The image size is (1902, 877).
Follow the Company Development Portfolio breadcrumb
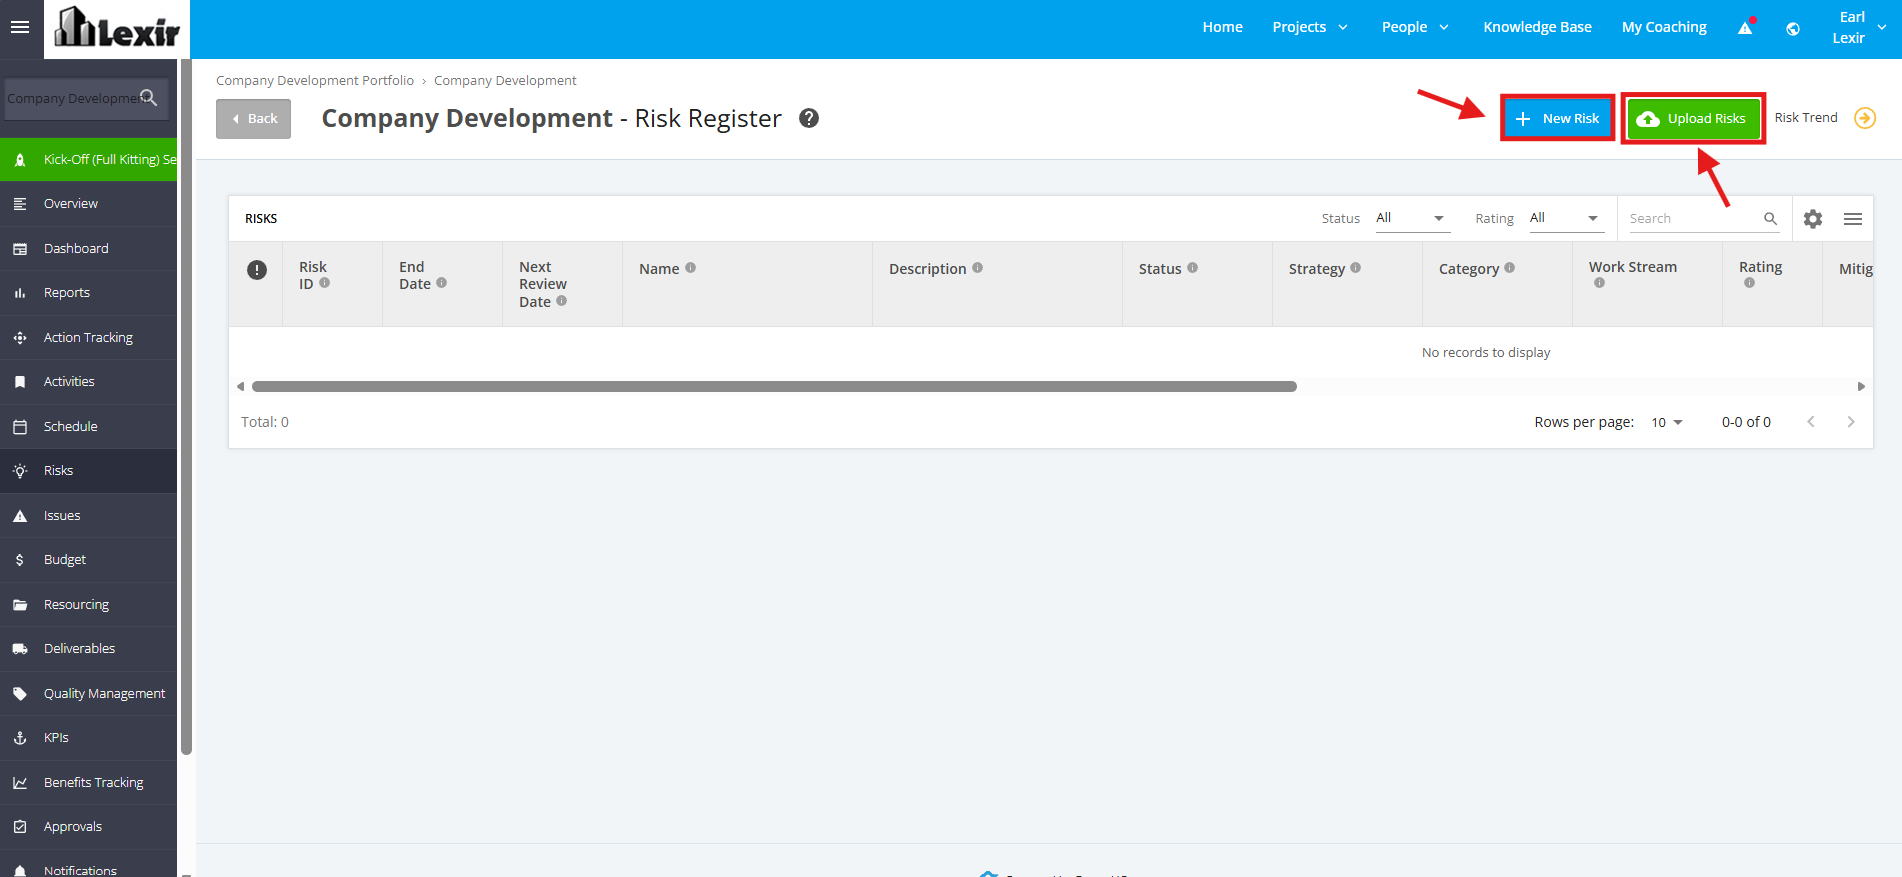[x=315, y=80]
